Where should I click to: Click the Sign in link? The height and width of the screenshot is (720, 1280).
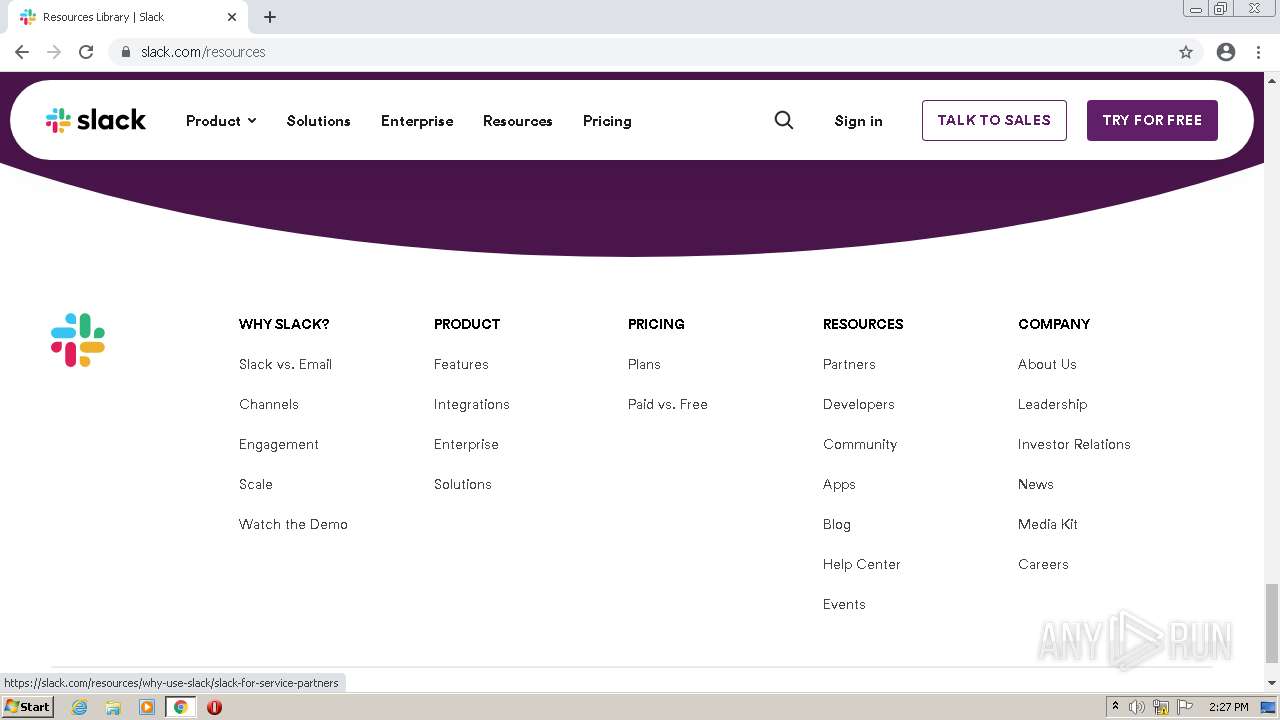pyautogui.click(x=859, y=121)
